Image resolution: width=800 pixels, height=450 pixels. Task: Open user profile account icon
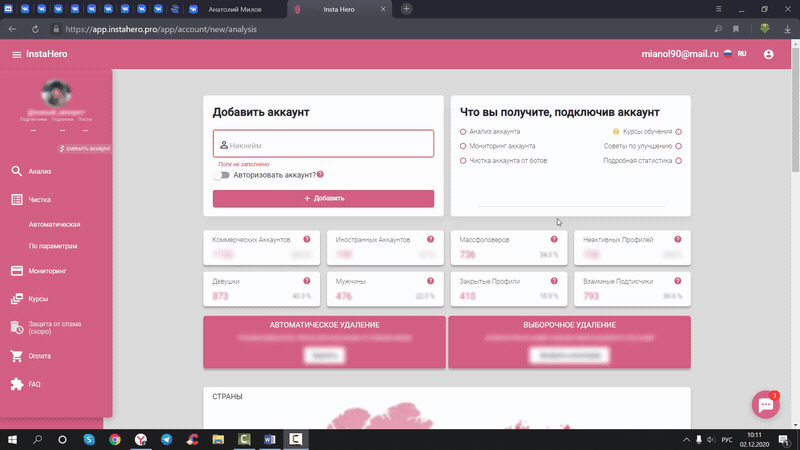768,54
